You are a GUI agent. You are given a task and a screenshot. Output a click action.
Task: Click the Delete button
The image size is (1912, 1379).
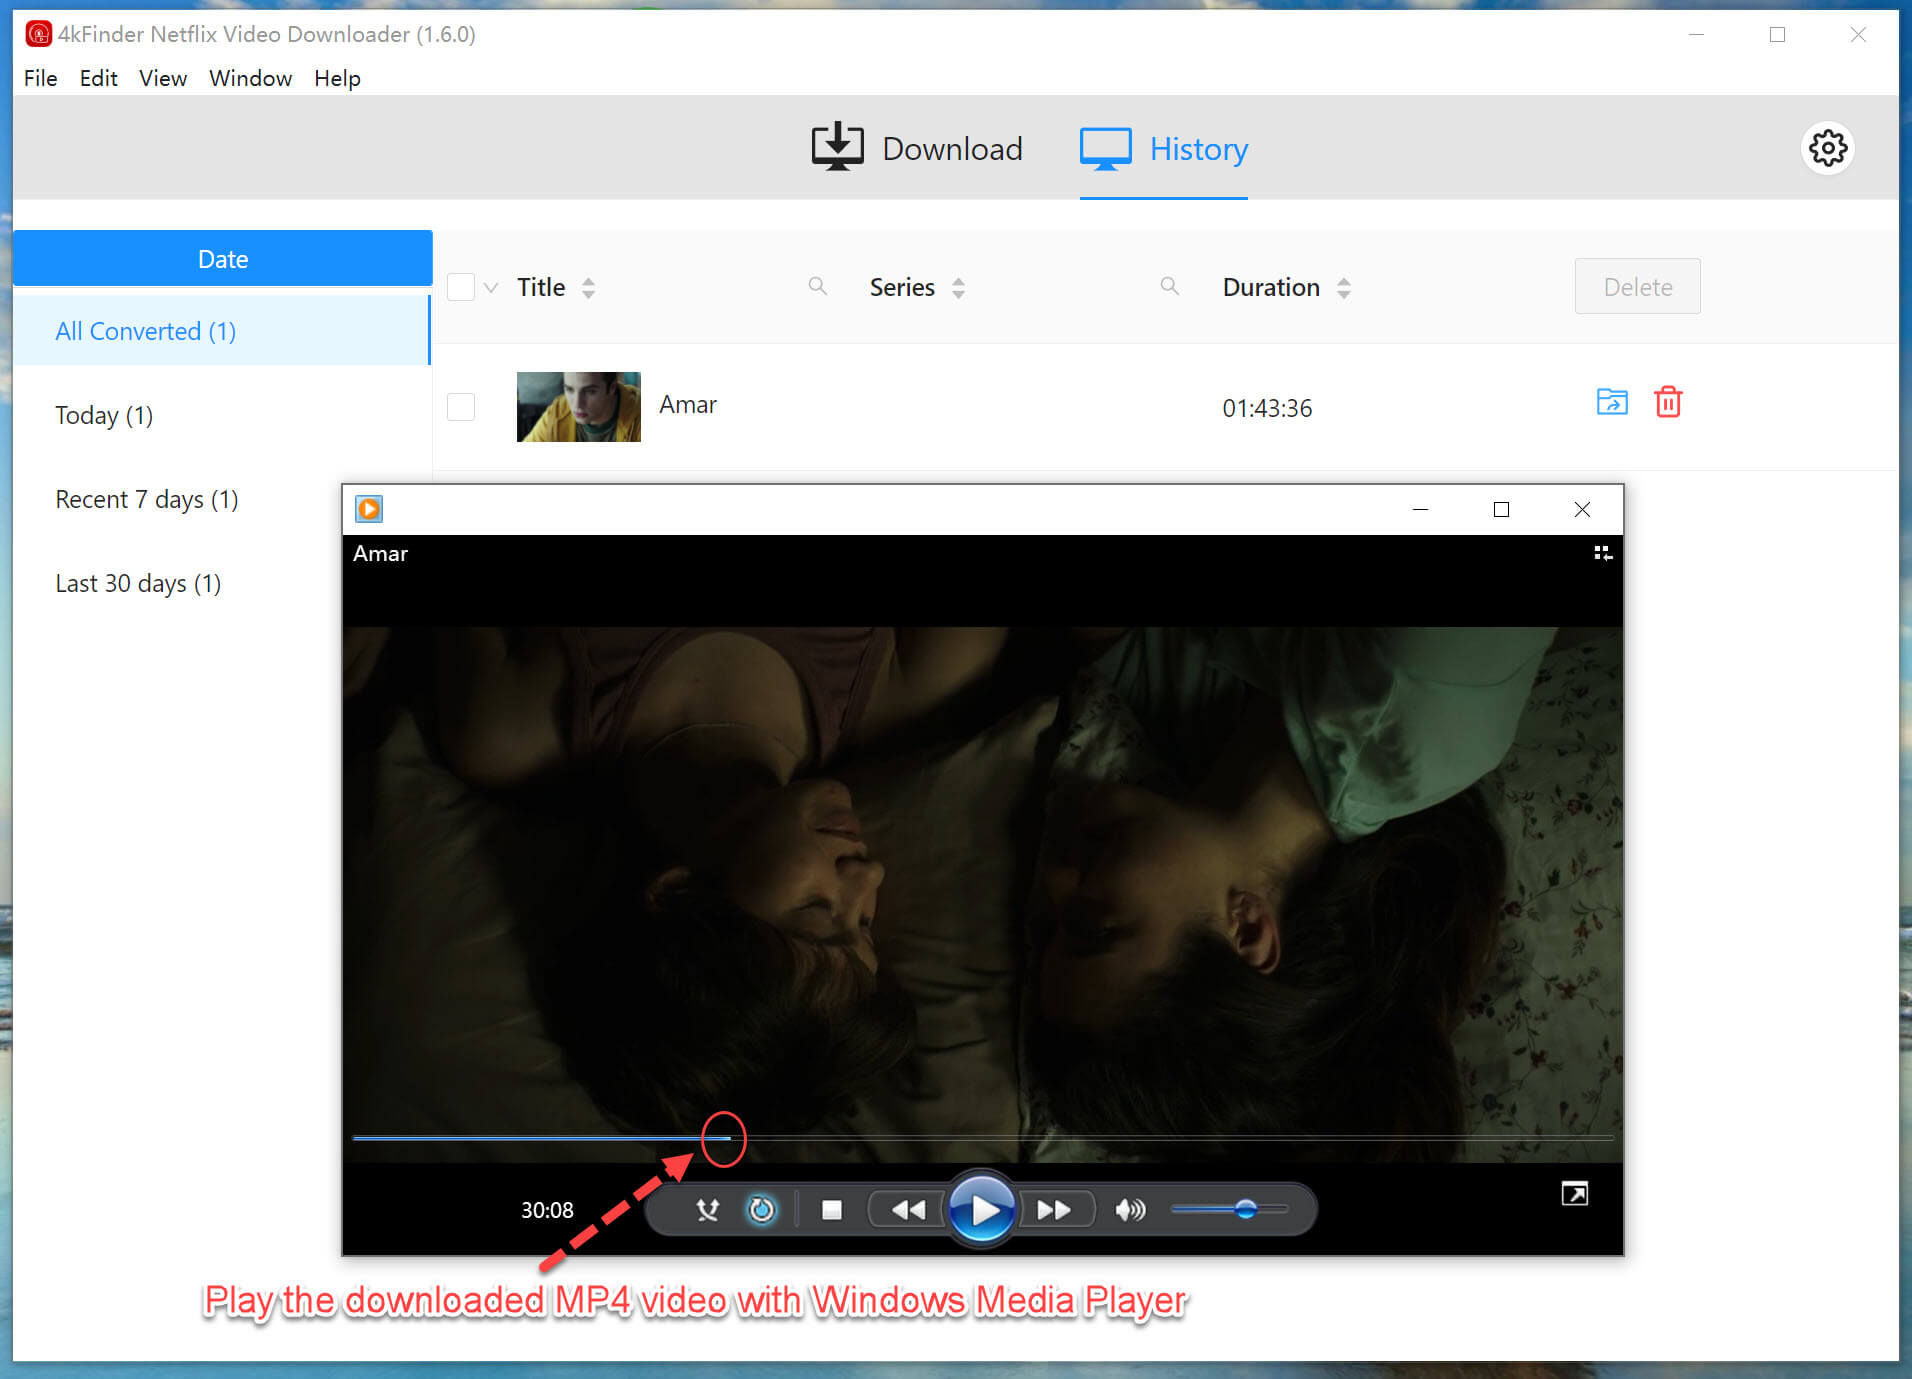tap(1636, 286)
